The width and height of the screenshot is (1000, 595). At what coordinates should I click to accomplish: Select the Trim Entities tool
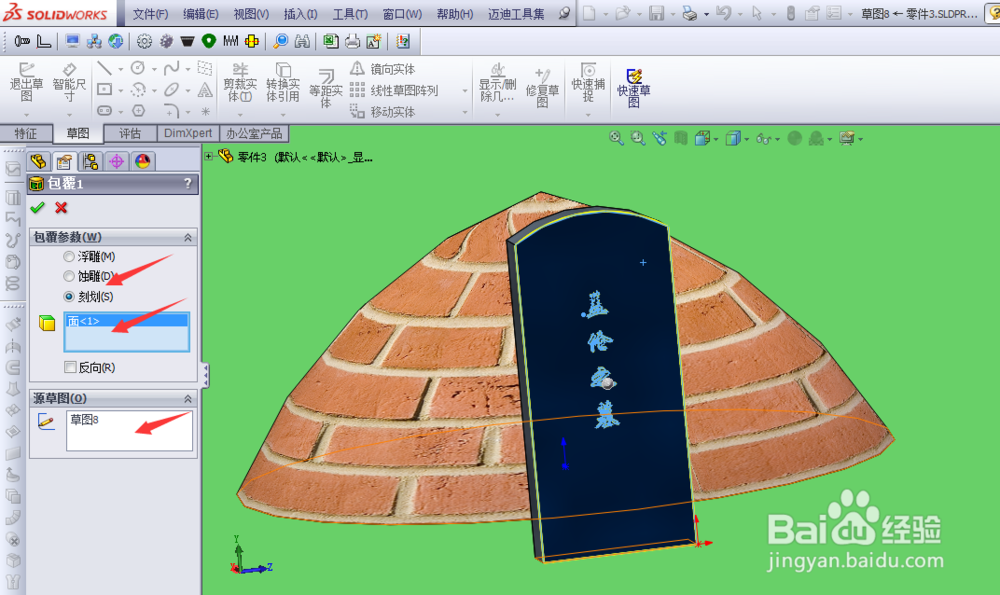click(x=239, y=83)
